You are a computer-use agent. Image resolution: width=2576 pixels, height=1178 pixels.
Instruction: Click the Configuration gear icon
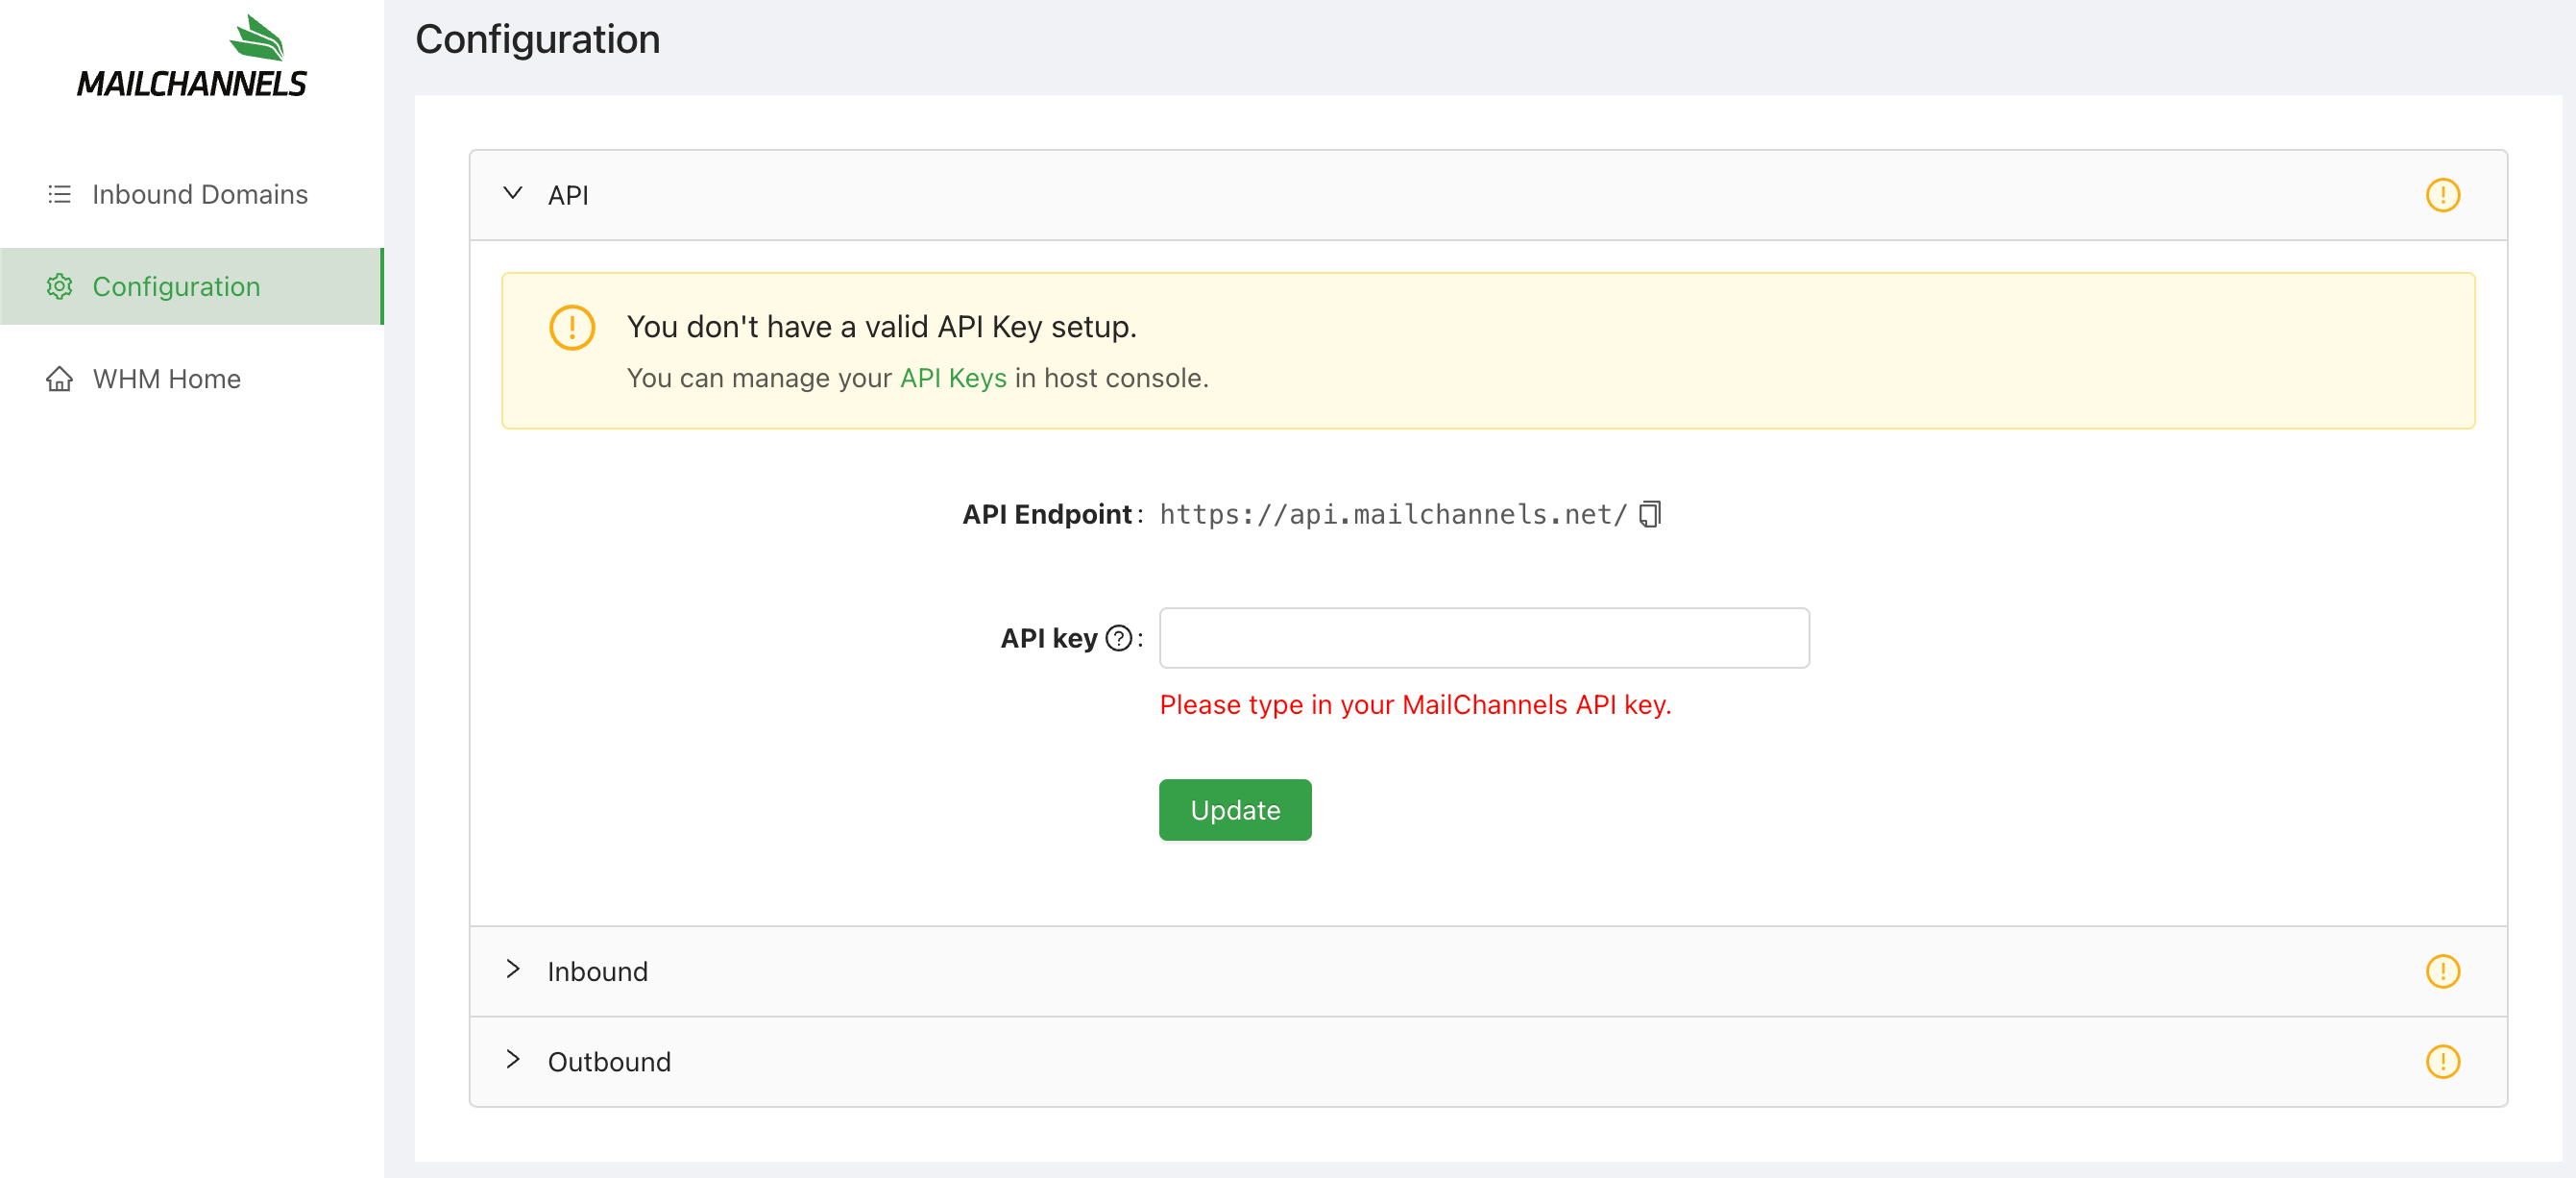(x=59, y=286)
